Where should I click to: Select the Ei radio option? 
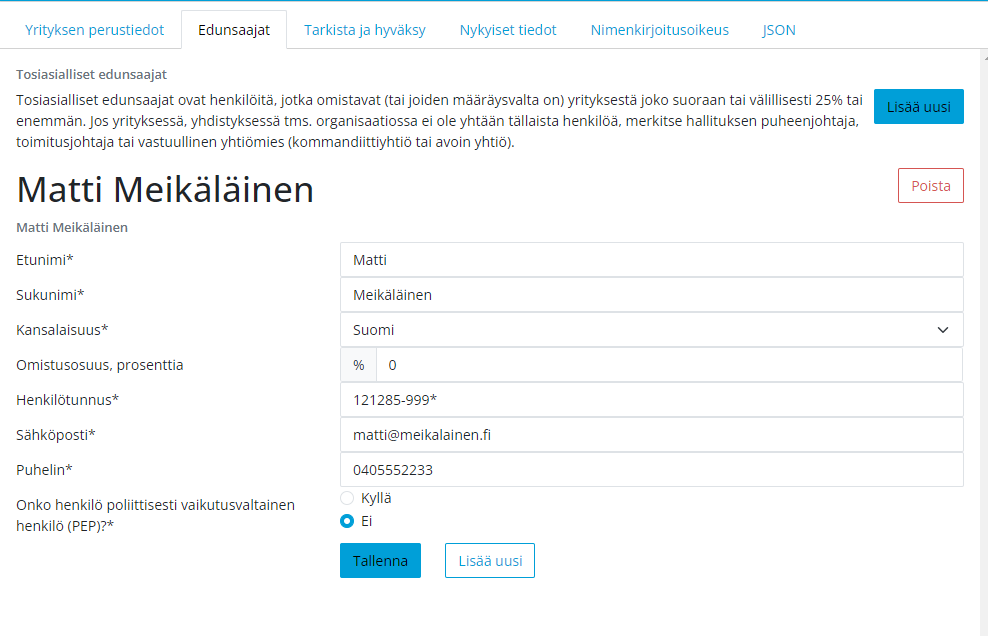[x=347, y=521]
